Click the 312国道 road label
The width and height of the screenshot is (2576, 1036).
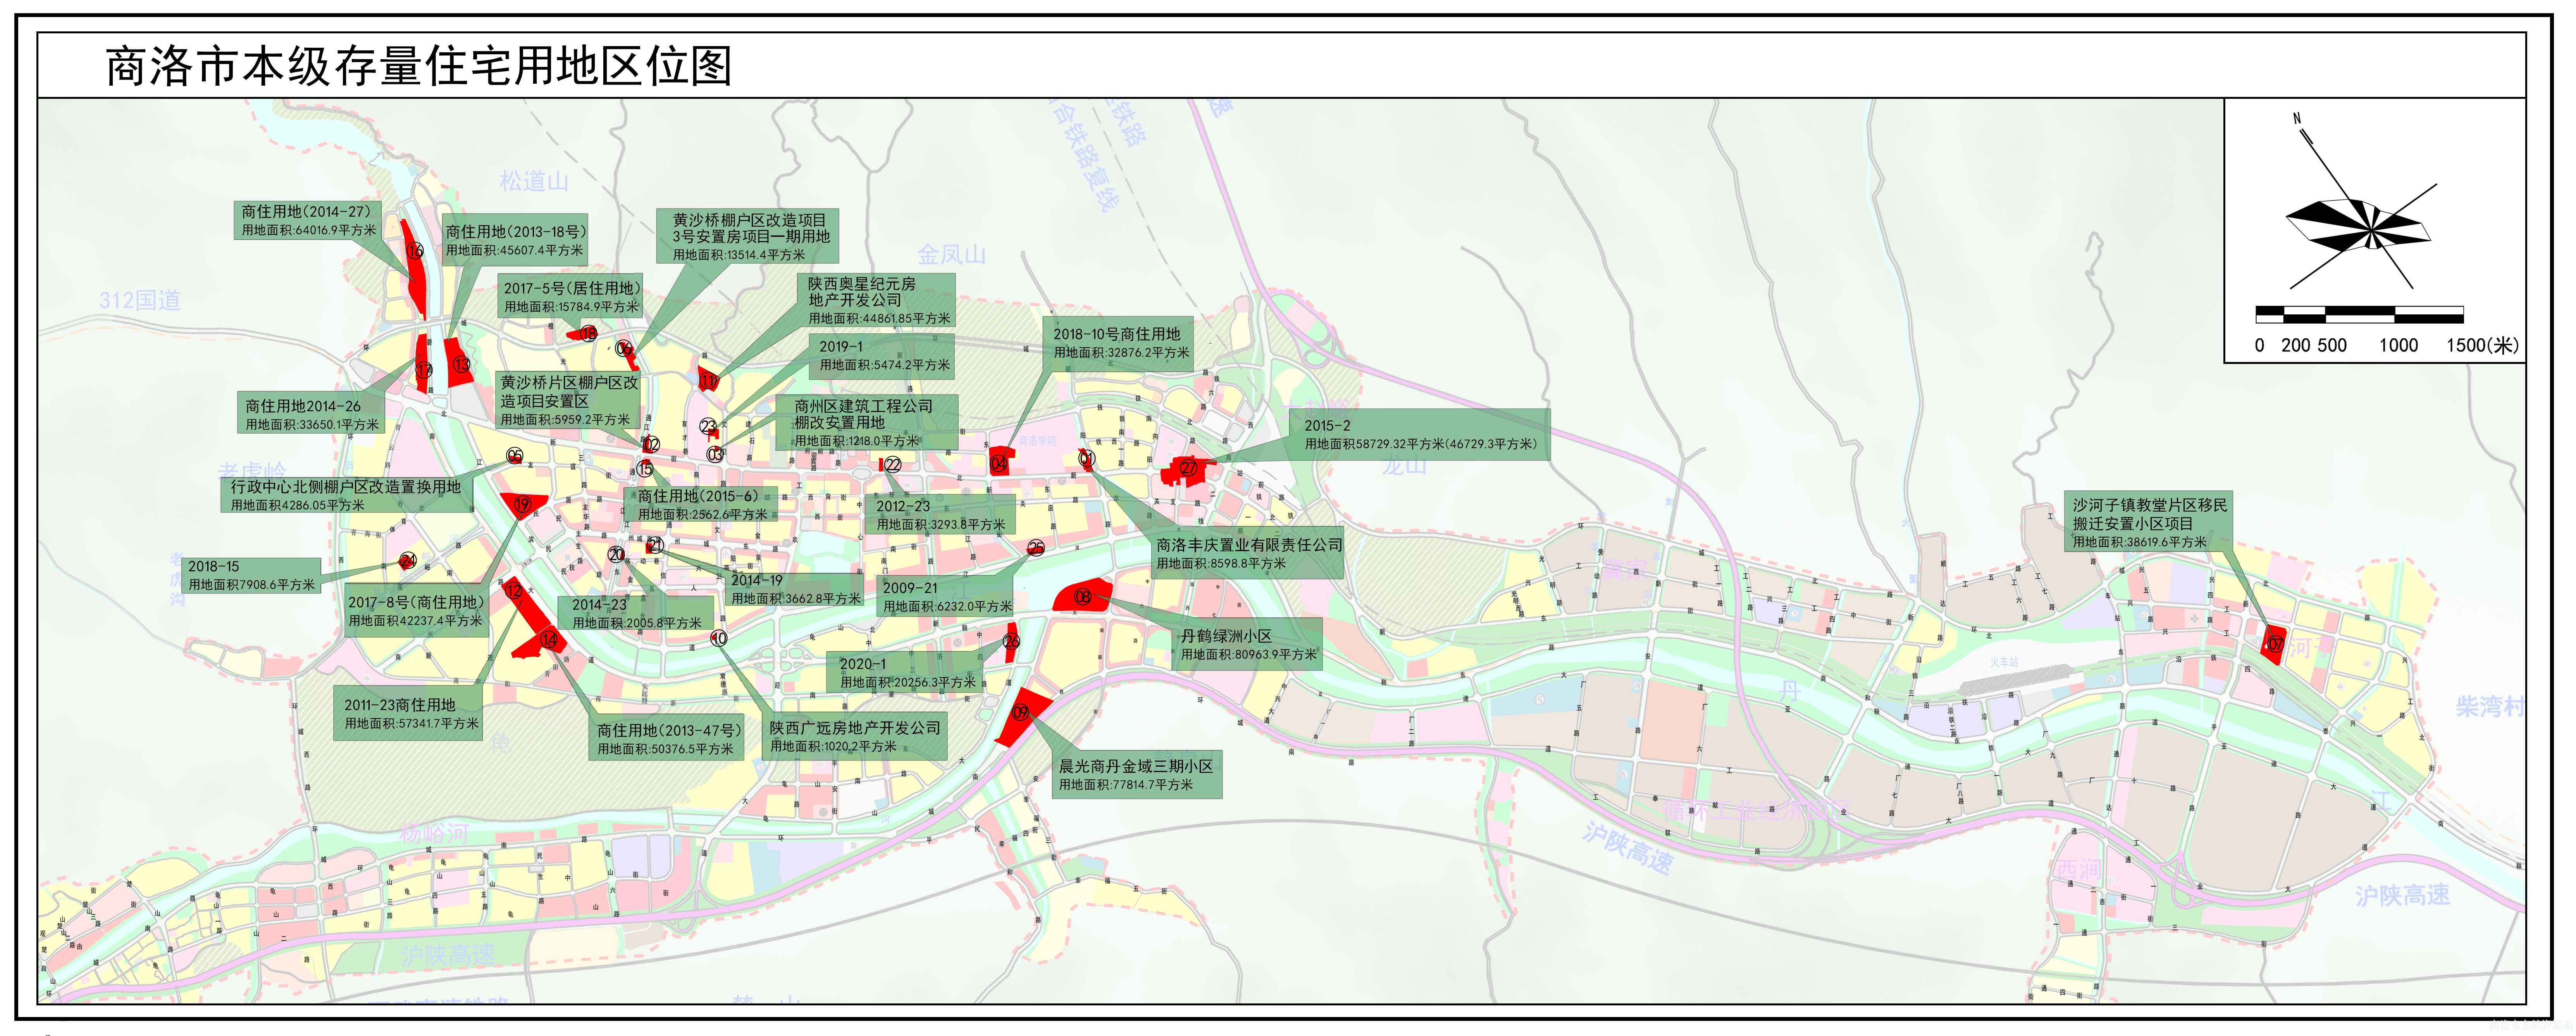pos(140,300)
